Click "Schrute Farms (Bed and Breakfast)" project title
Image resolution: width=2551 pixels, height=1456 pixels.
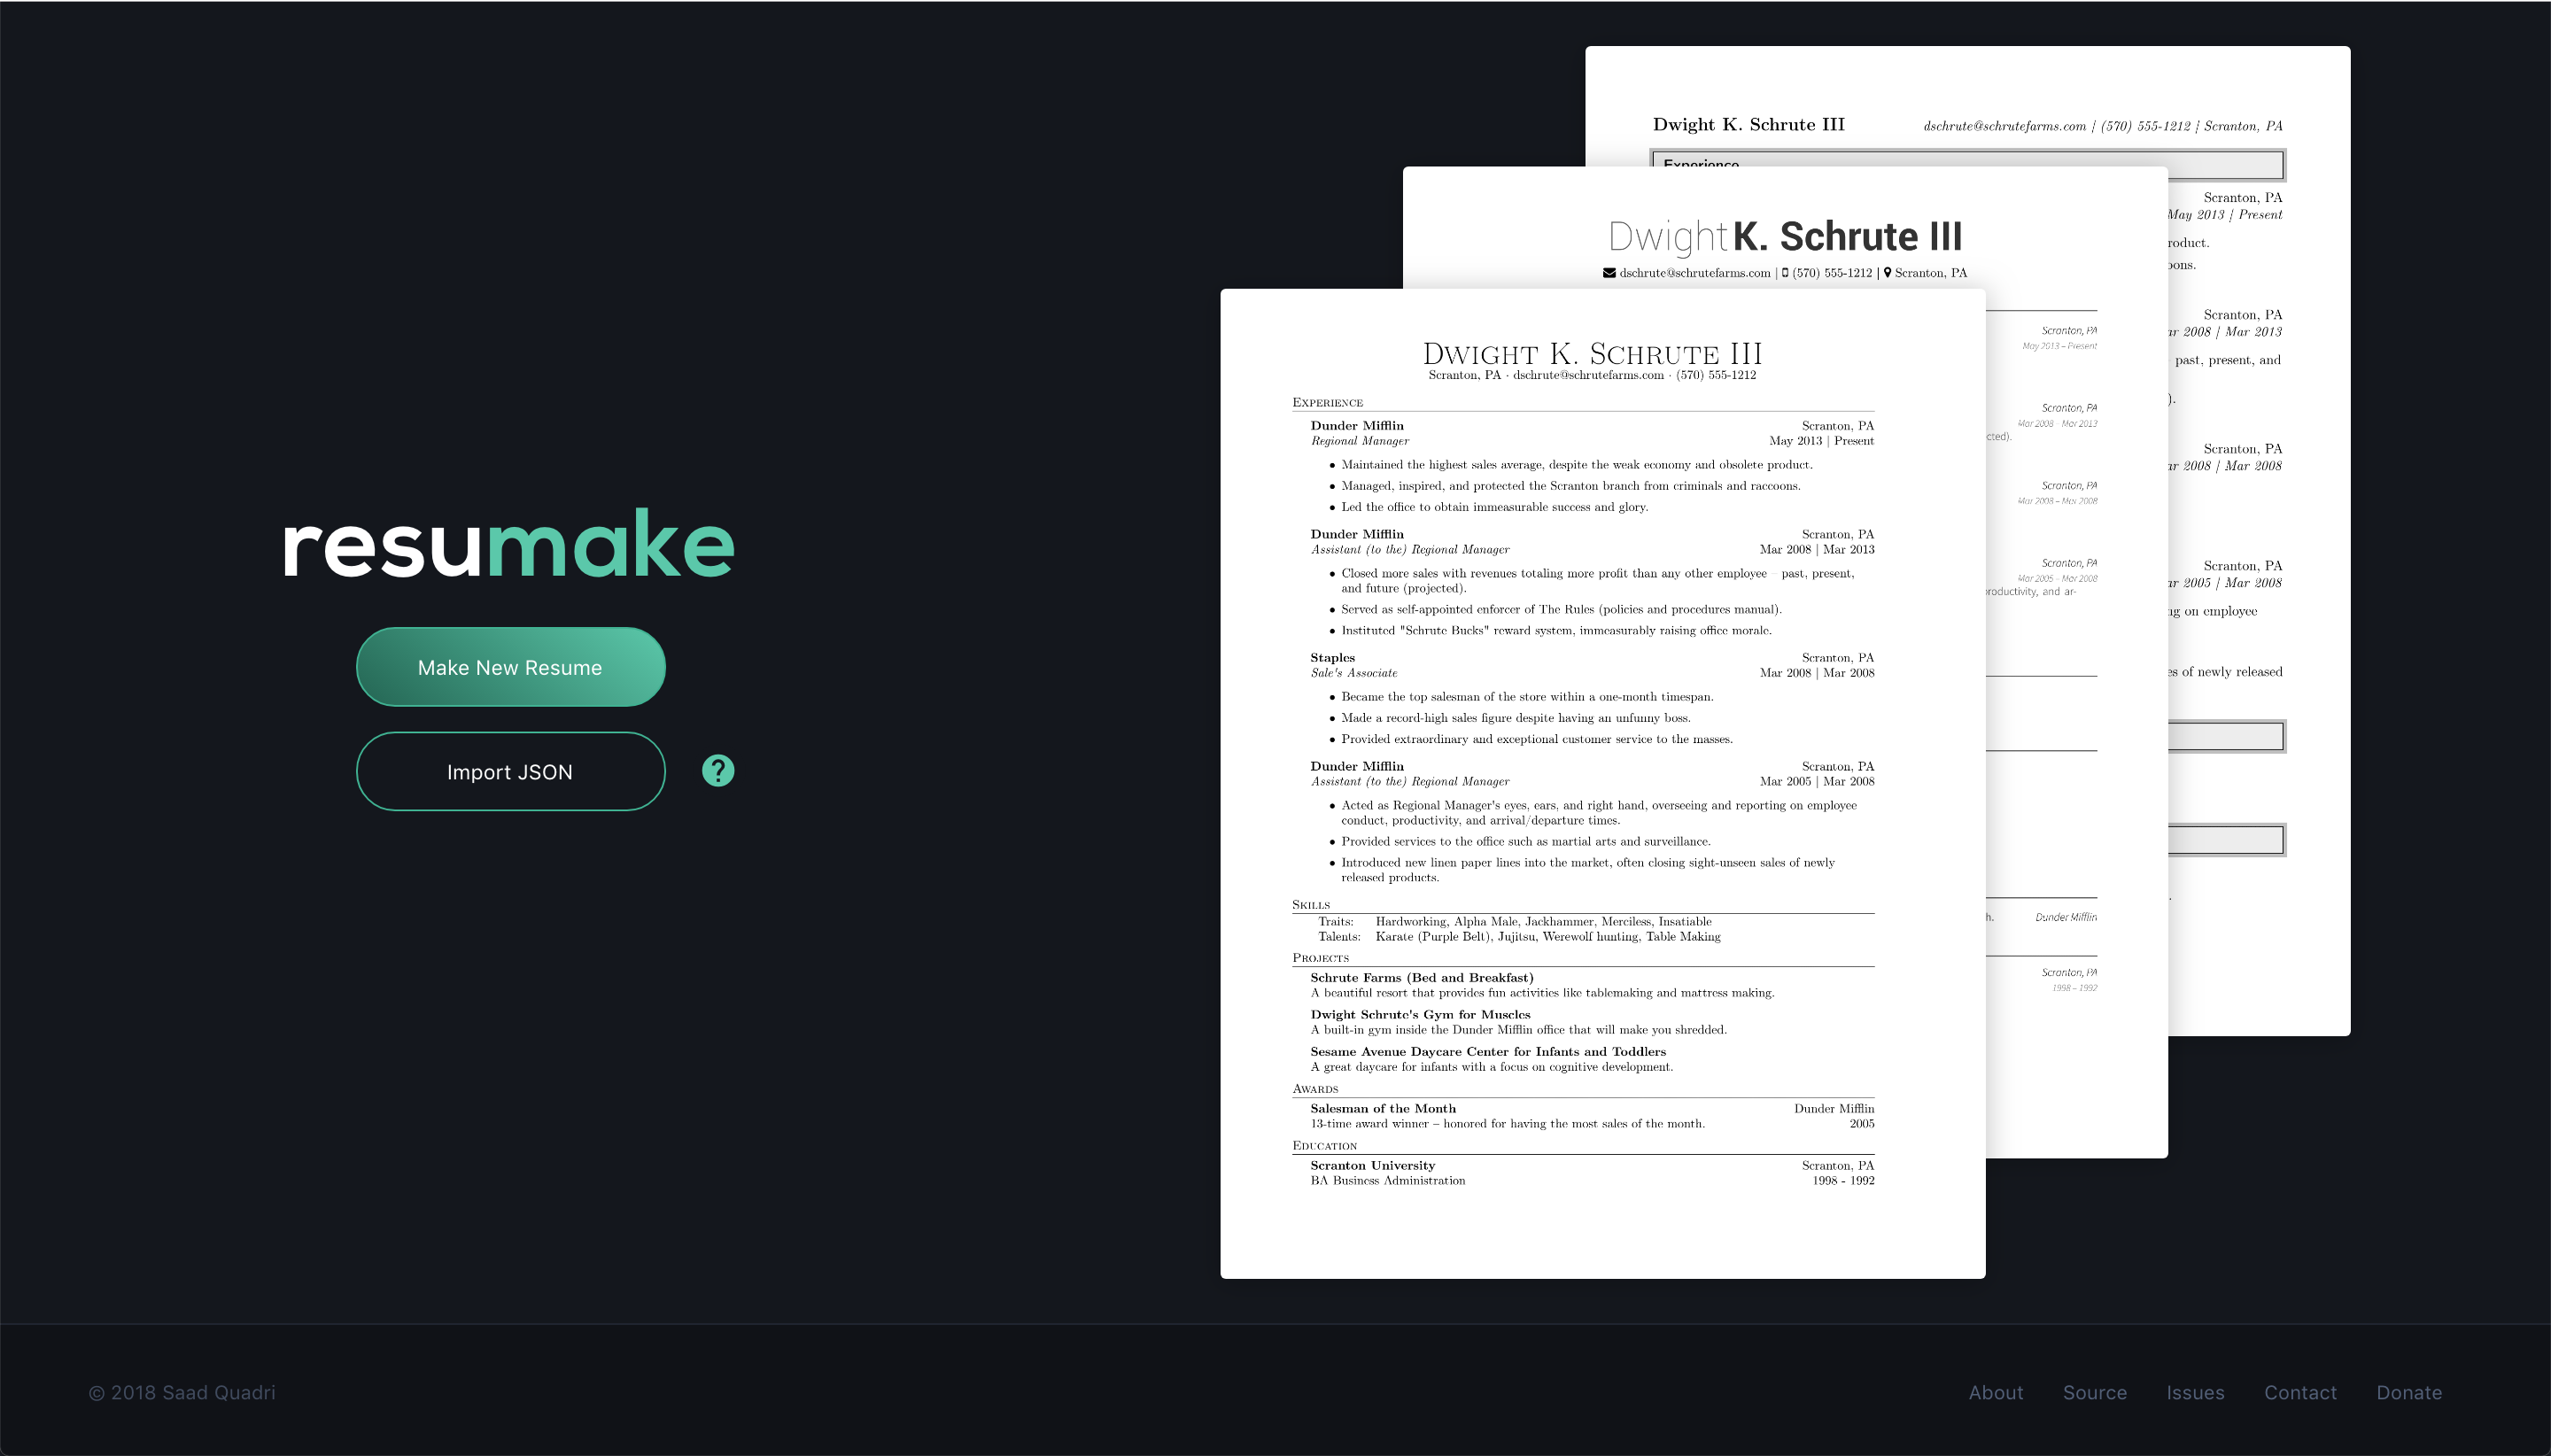click(1421, 977)
